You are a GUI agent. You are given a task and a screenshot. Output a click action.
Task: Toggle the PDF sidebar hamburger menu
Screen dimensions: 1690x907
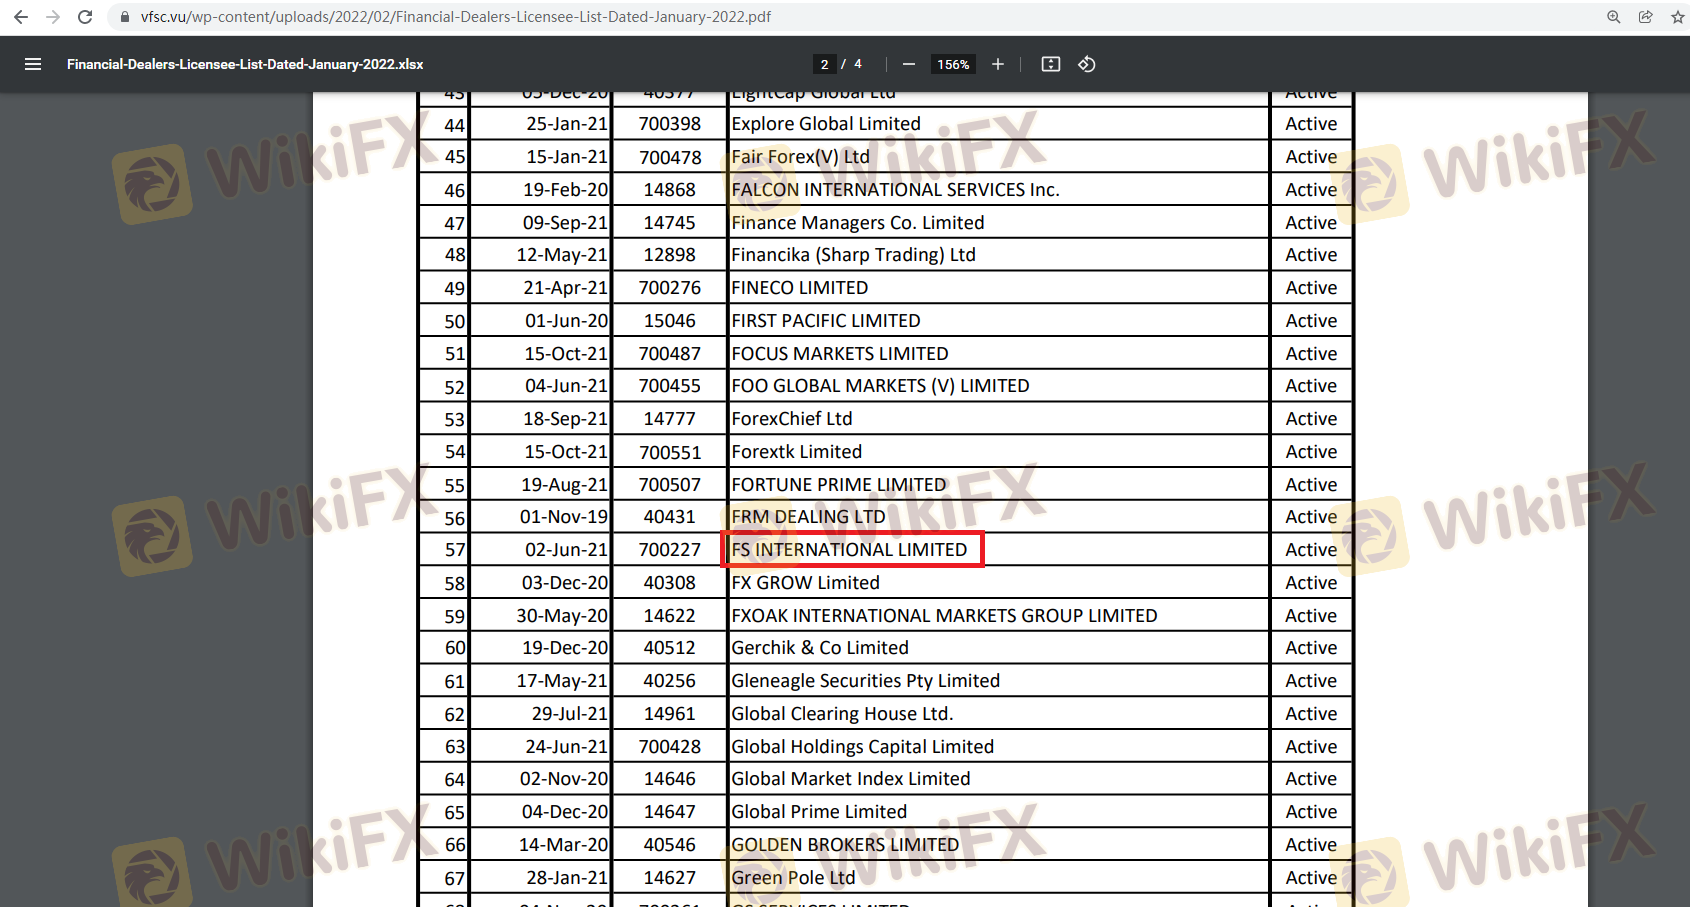point(33,64)
